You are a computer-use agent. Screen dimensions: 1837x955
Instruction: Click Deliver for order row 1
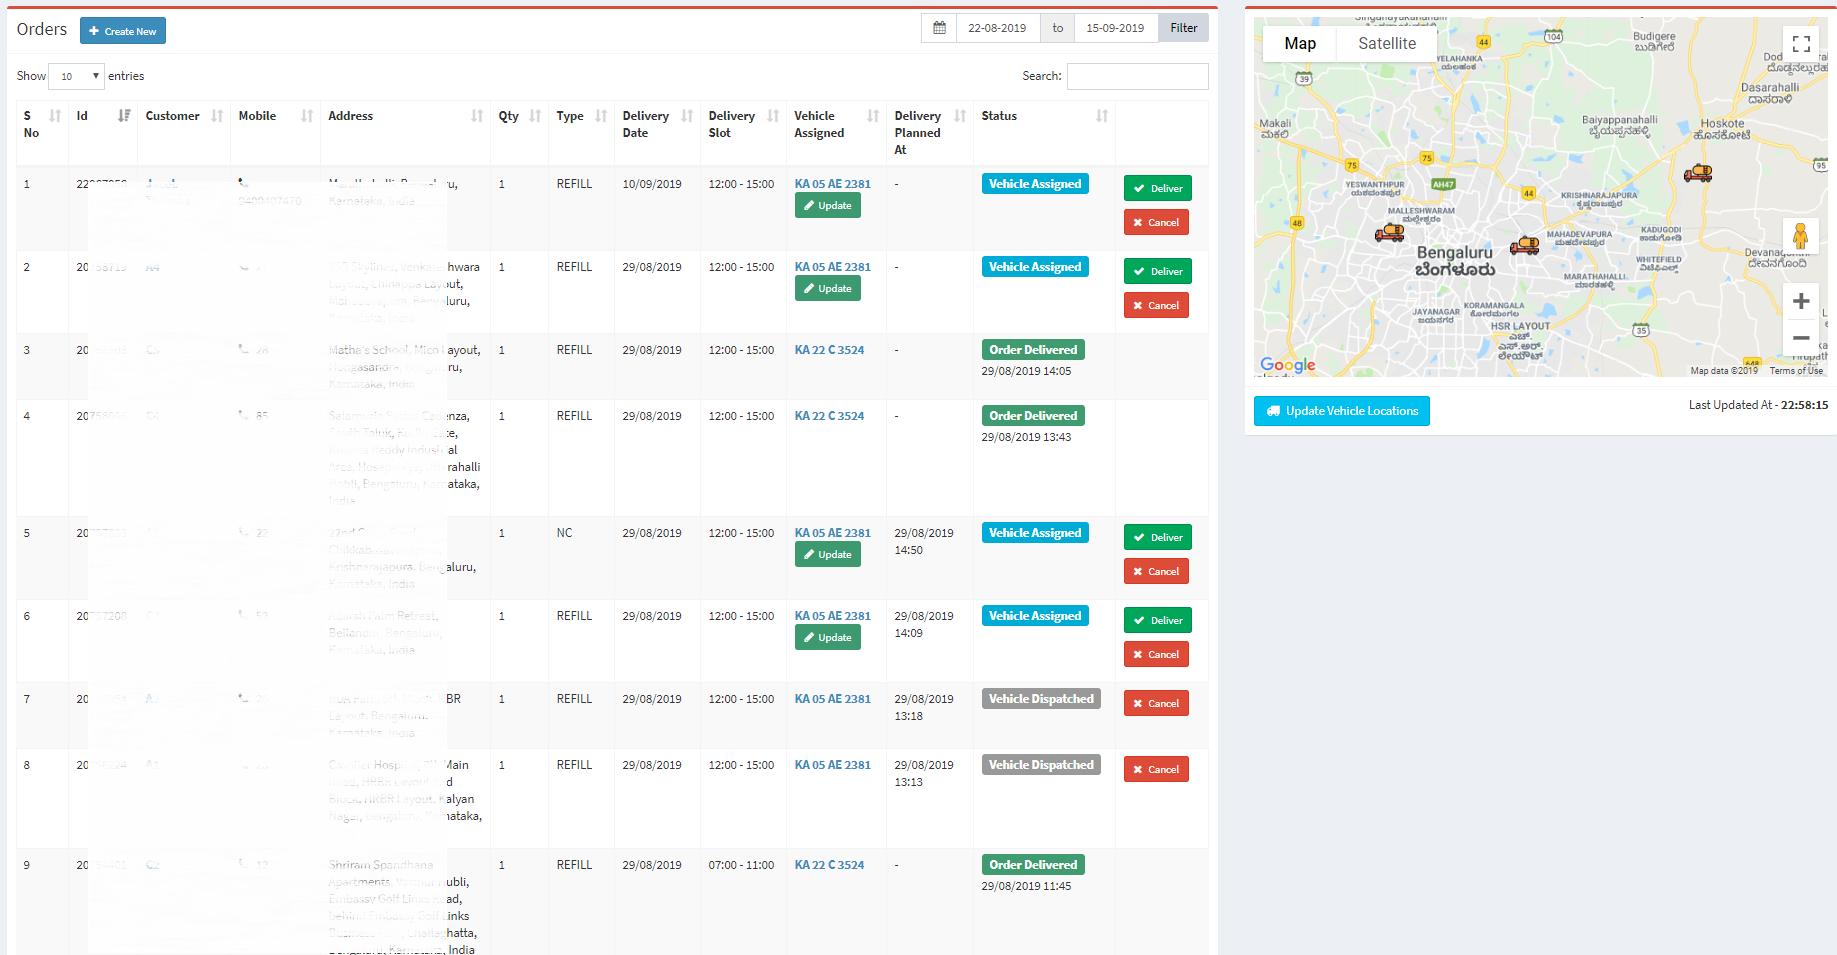pos(1158,188)
